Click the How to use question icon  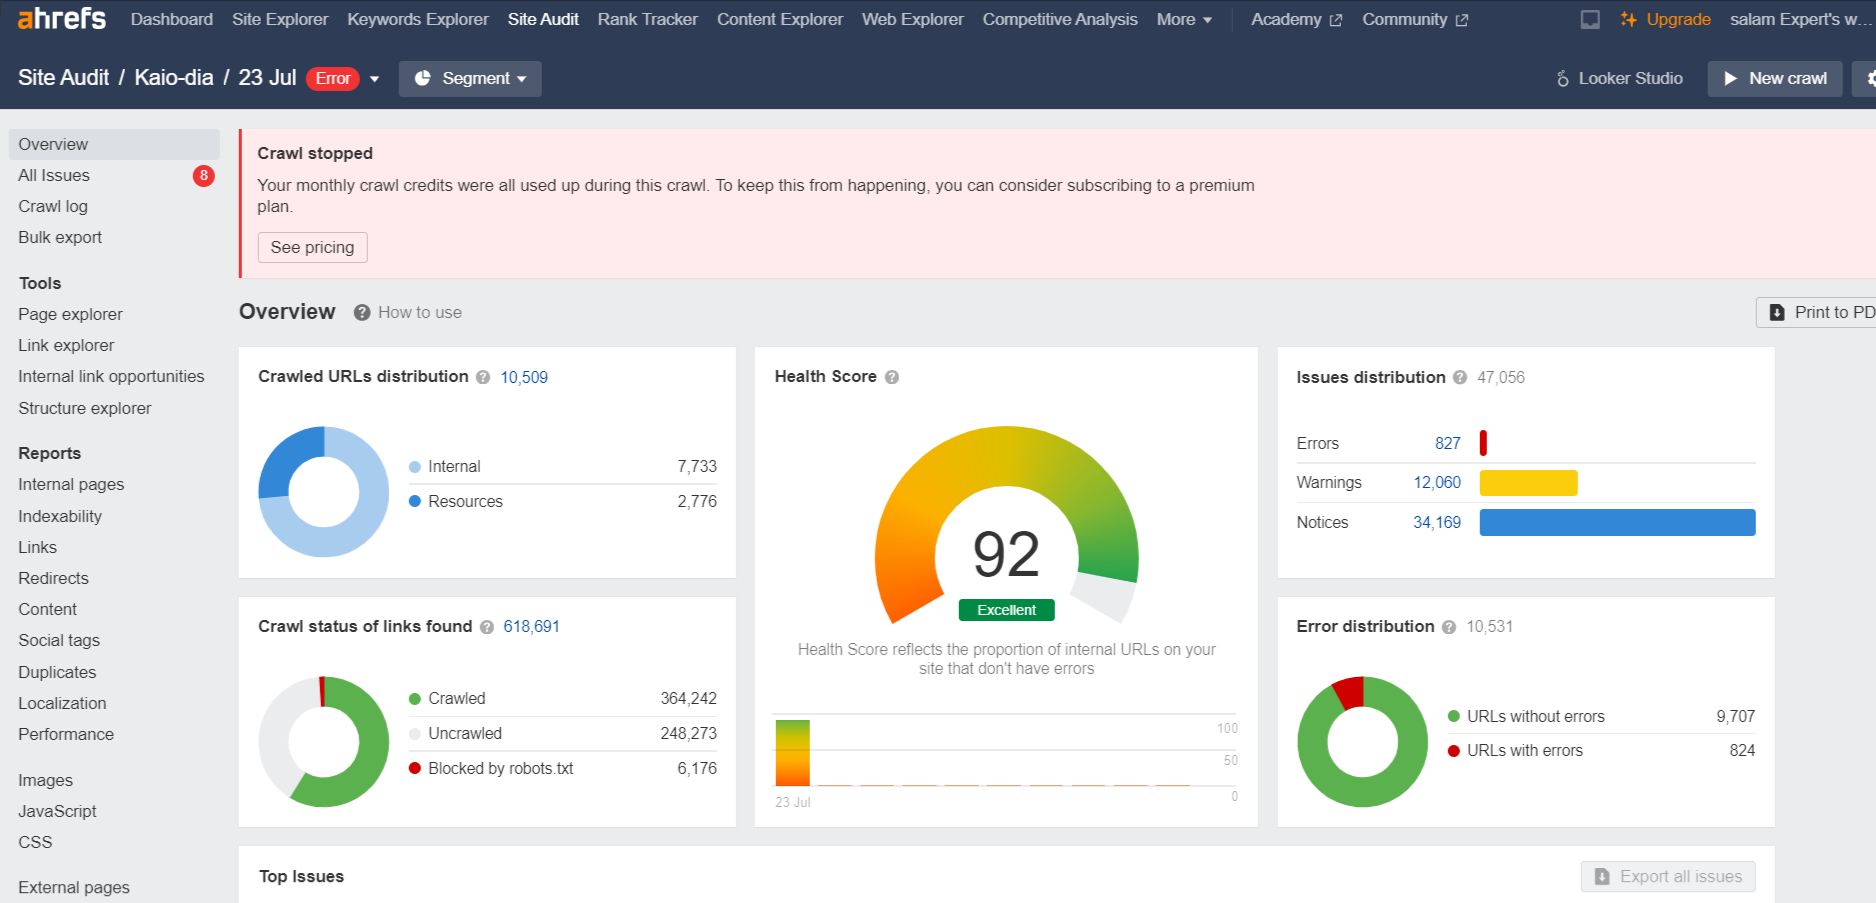(x=362, y=313)
